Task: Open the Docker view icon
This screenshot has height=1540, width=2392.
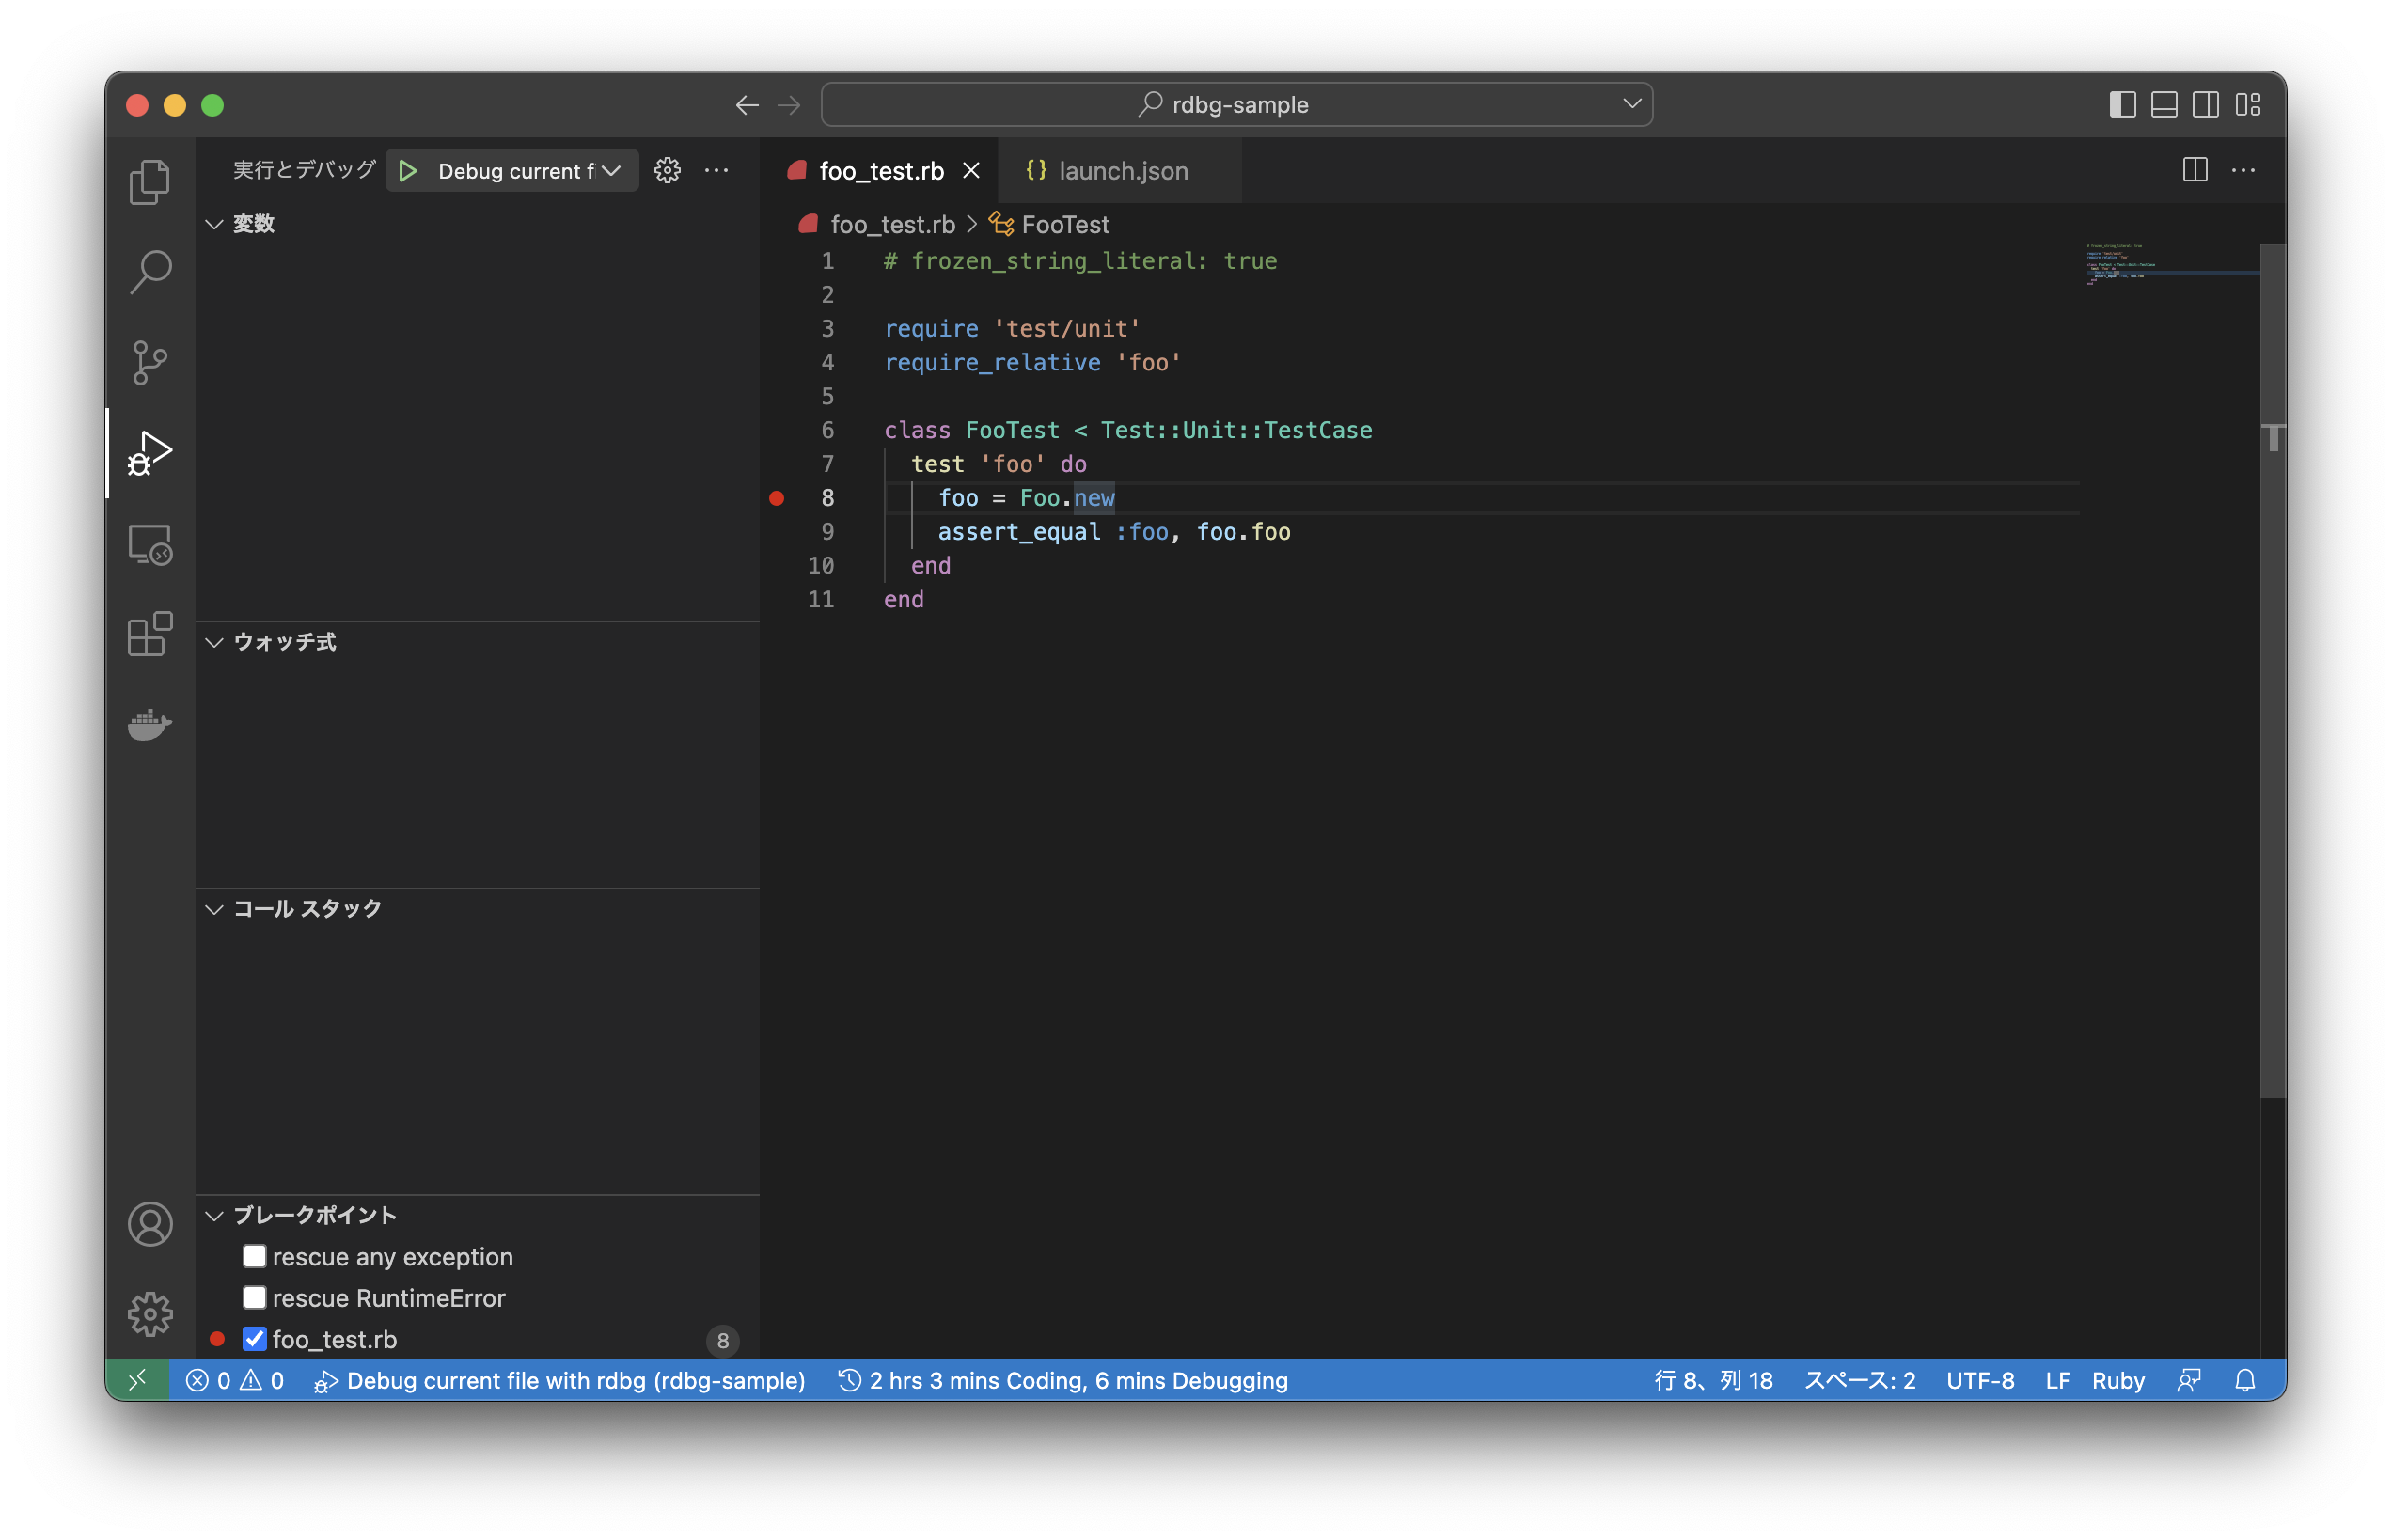Action: tap(150, 724)
